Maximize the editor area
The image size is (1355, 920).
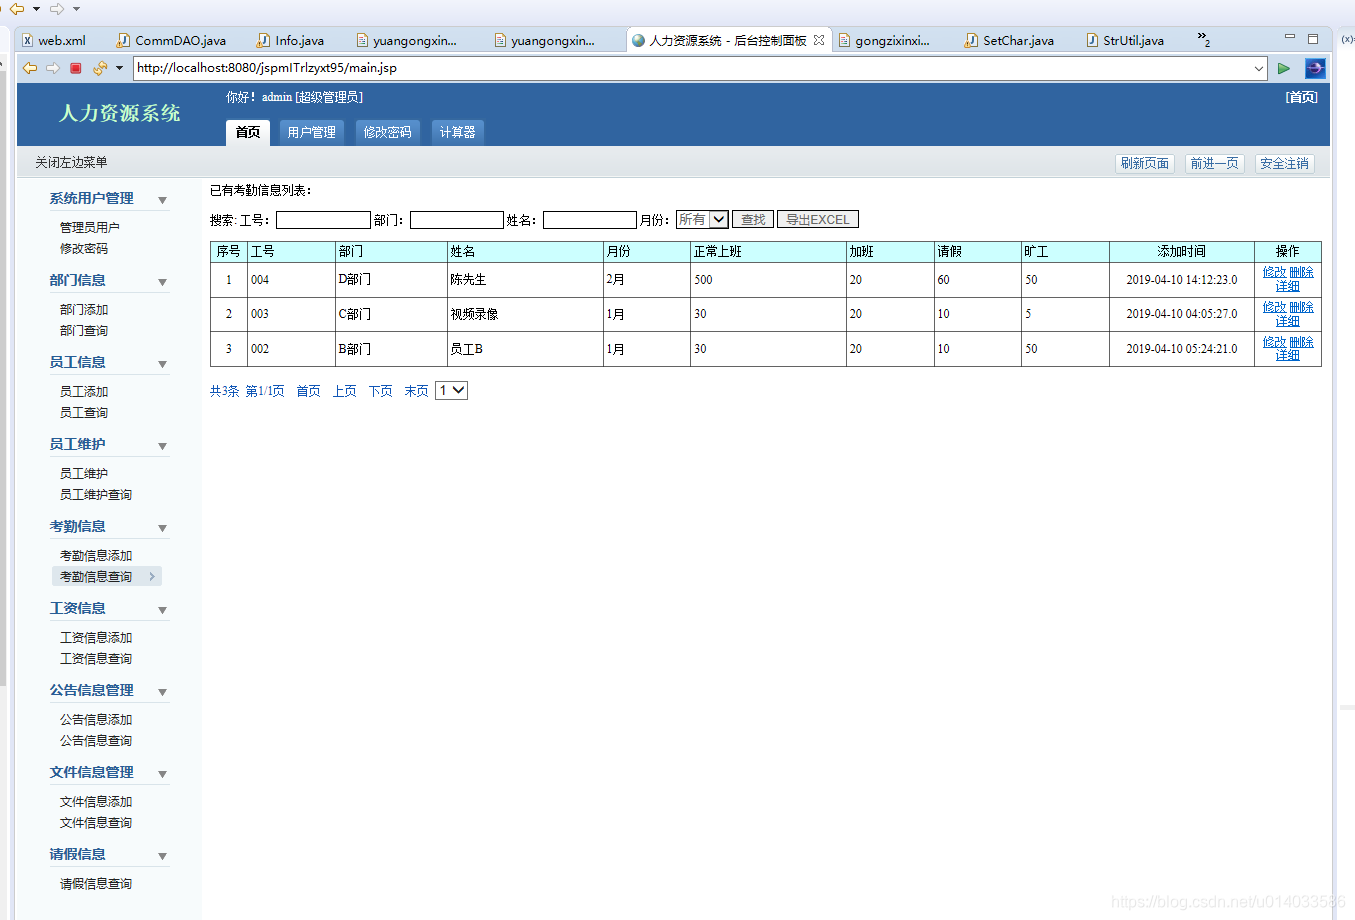[x=1313, y=38]
